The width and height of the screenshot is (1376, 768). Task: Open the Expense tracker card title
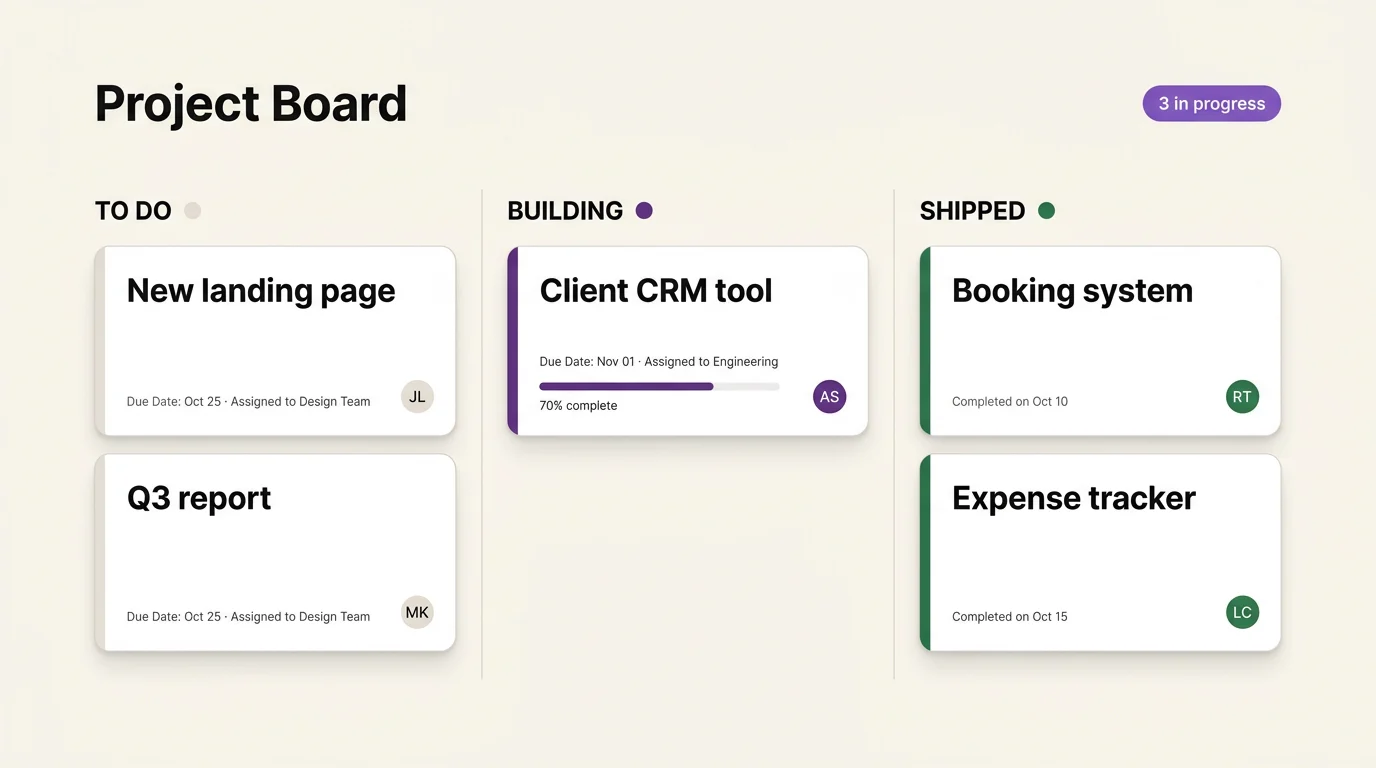[x=1073, y=498]
